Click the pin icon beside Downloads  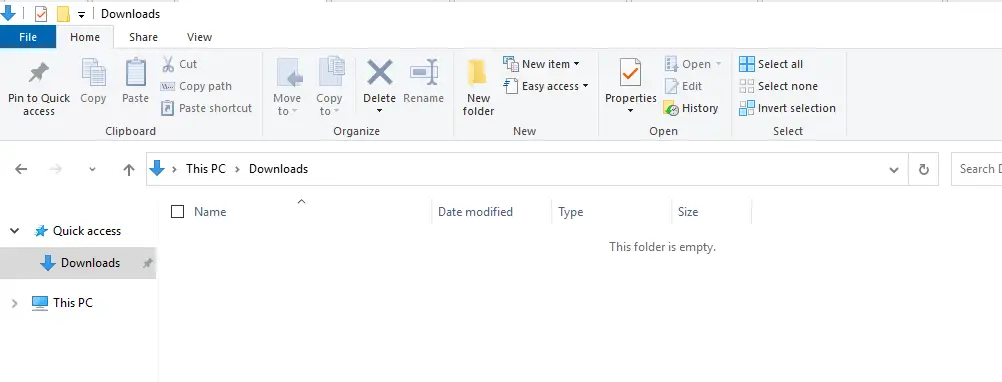pos(148,263)
